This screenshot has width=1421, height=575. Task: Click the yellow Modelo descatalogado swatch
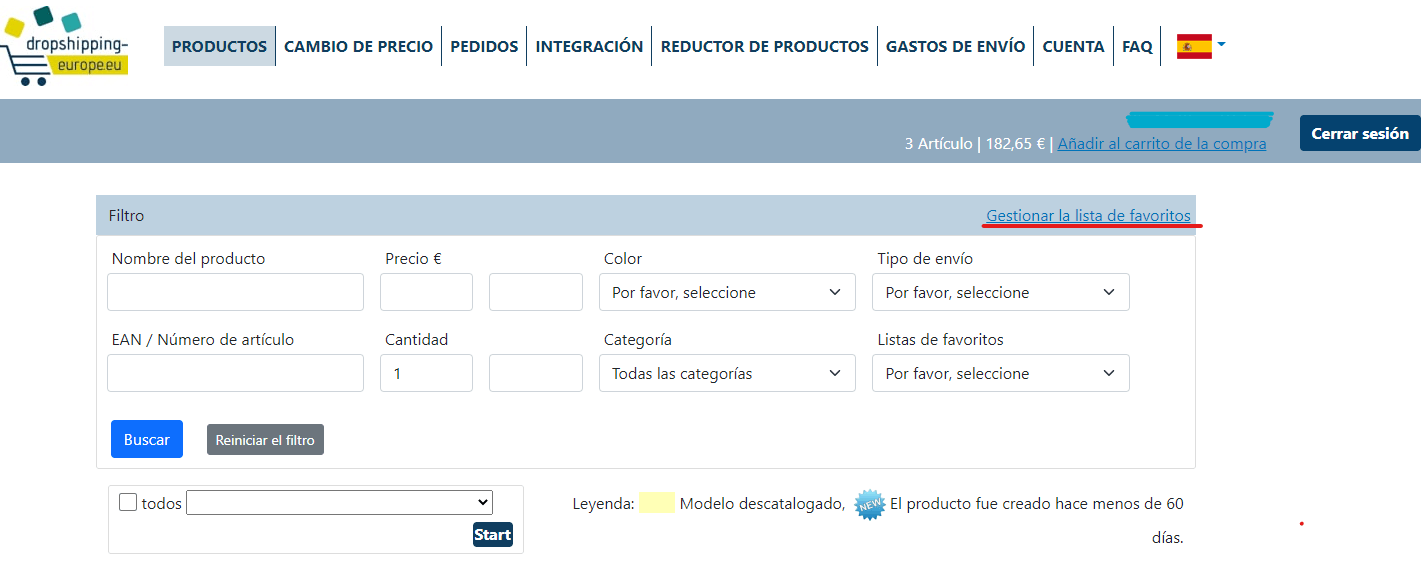(657, 503)
